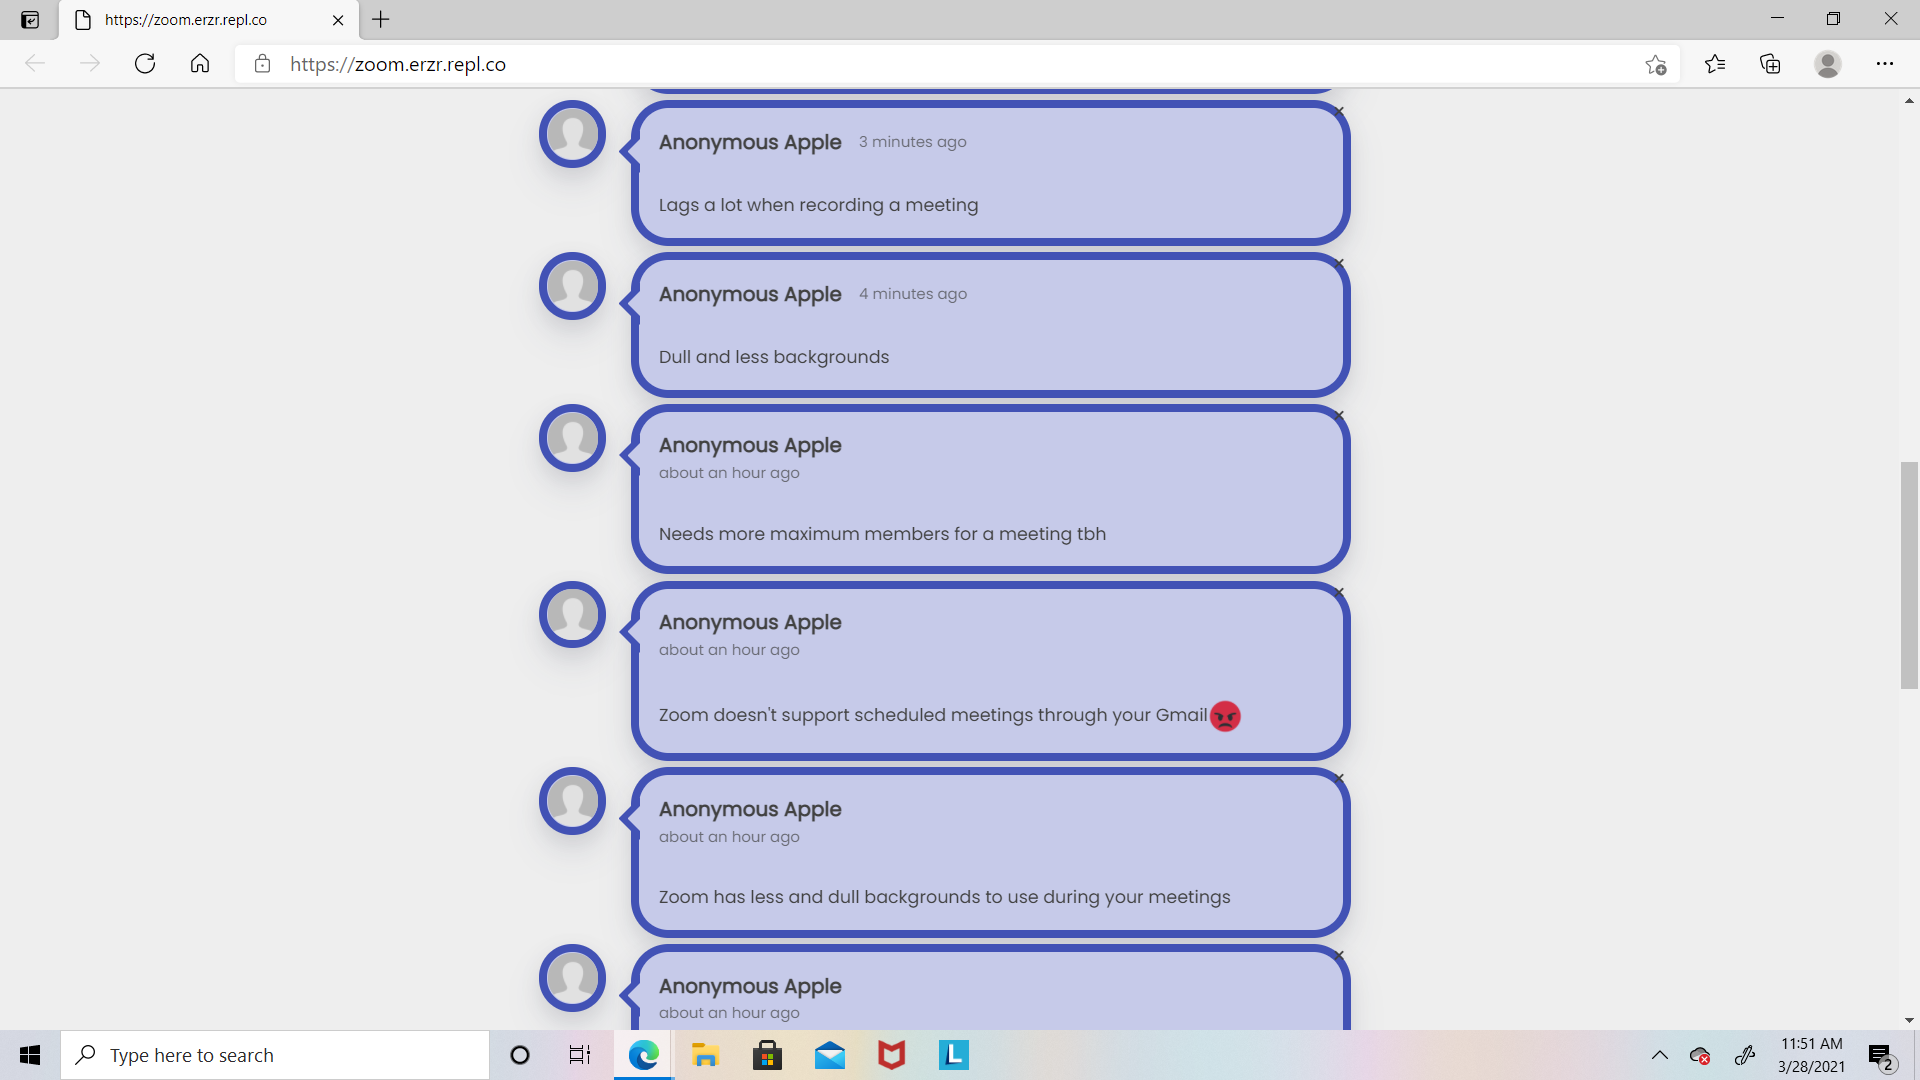1920x1080 pixels.
Task: Open the Windows Action Center notifications icon
Action: pos(1880,1055)
